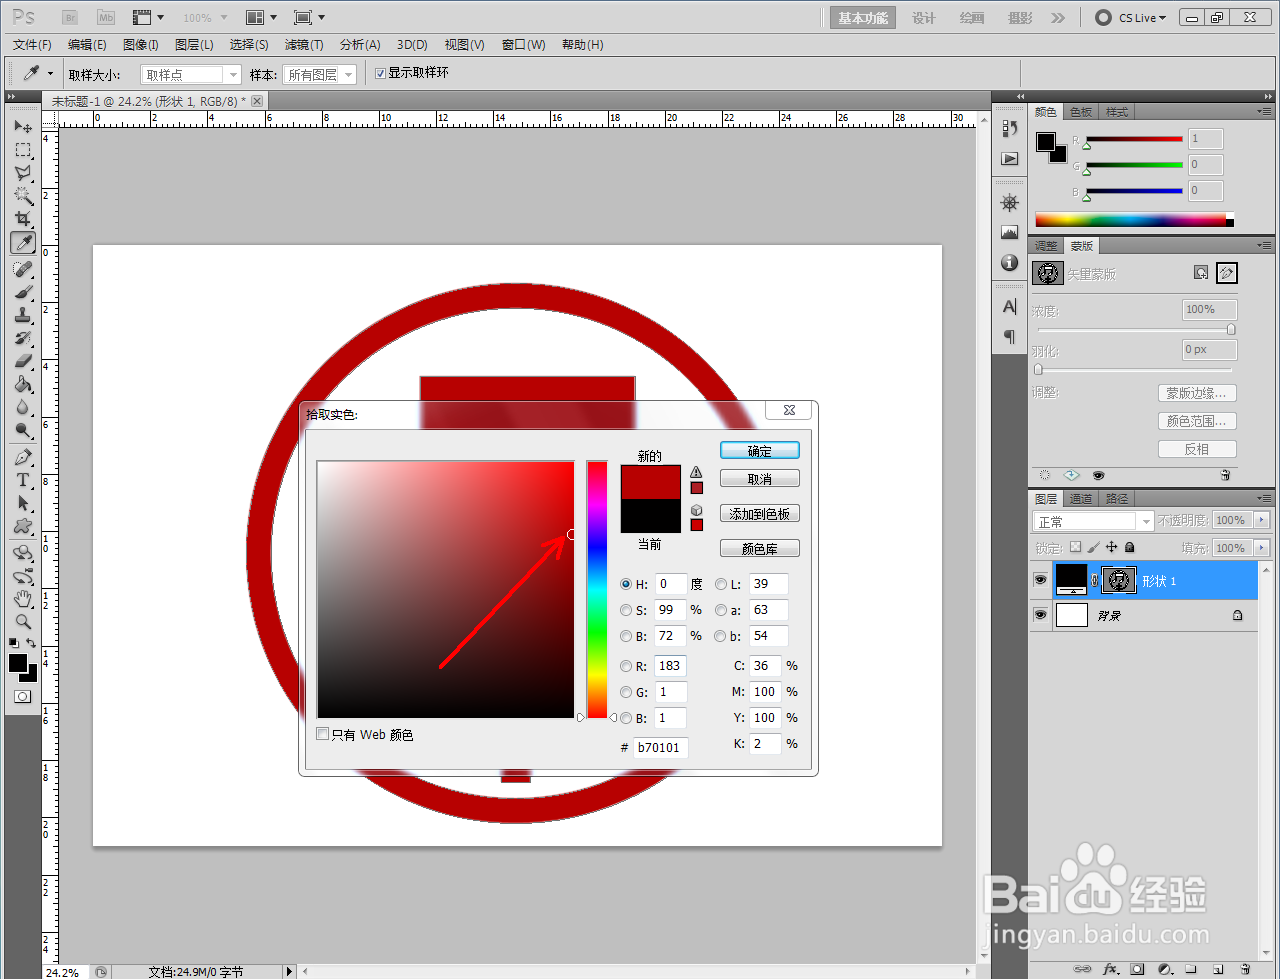Enable Only Web Colors checkbox
Screen dimensions: 1280x979
323,734
